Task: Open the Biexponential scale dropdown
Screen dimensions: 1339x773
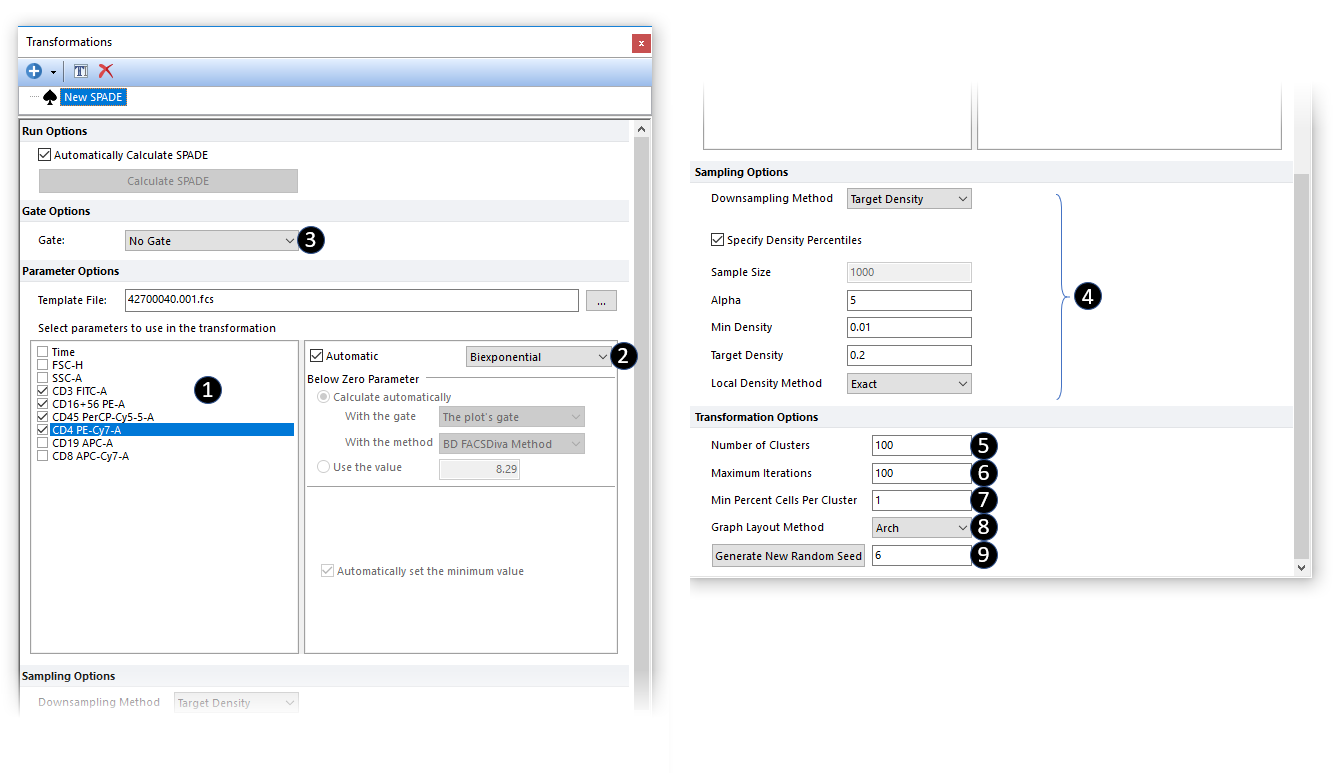Action: tap(538, 357)
